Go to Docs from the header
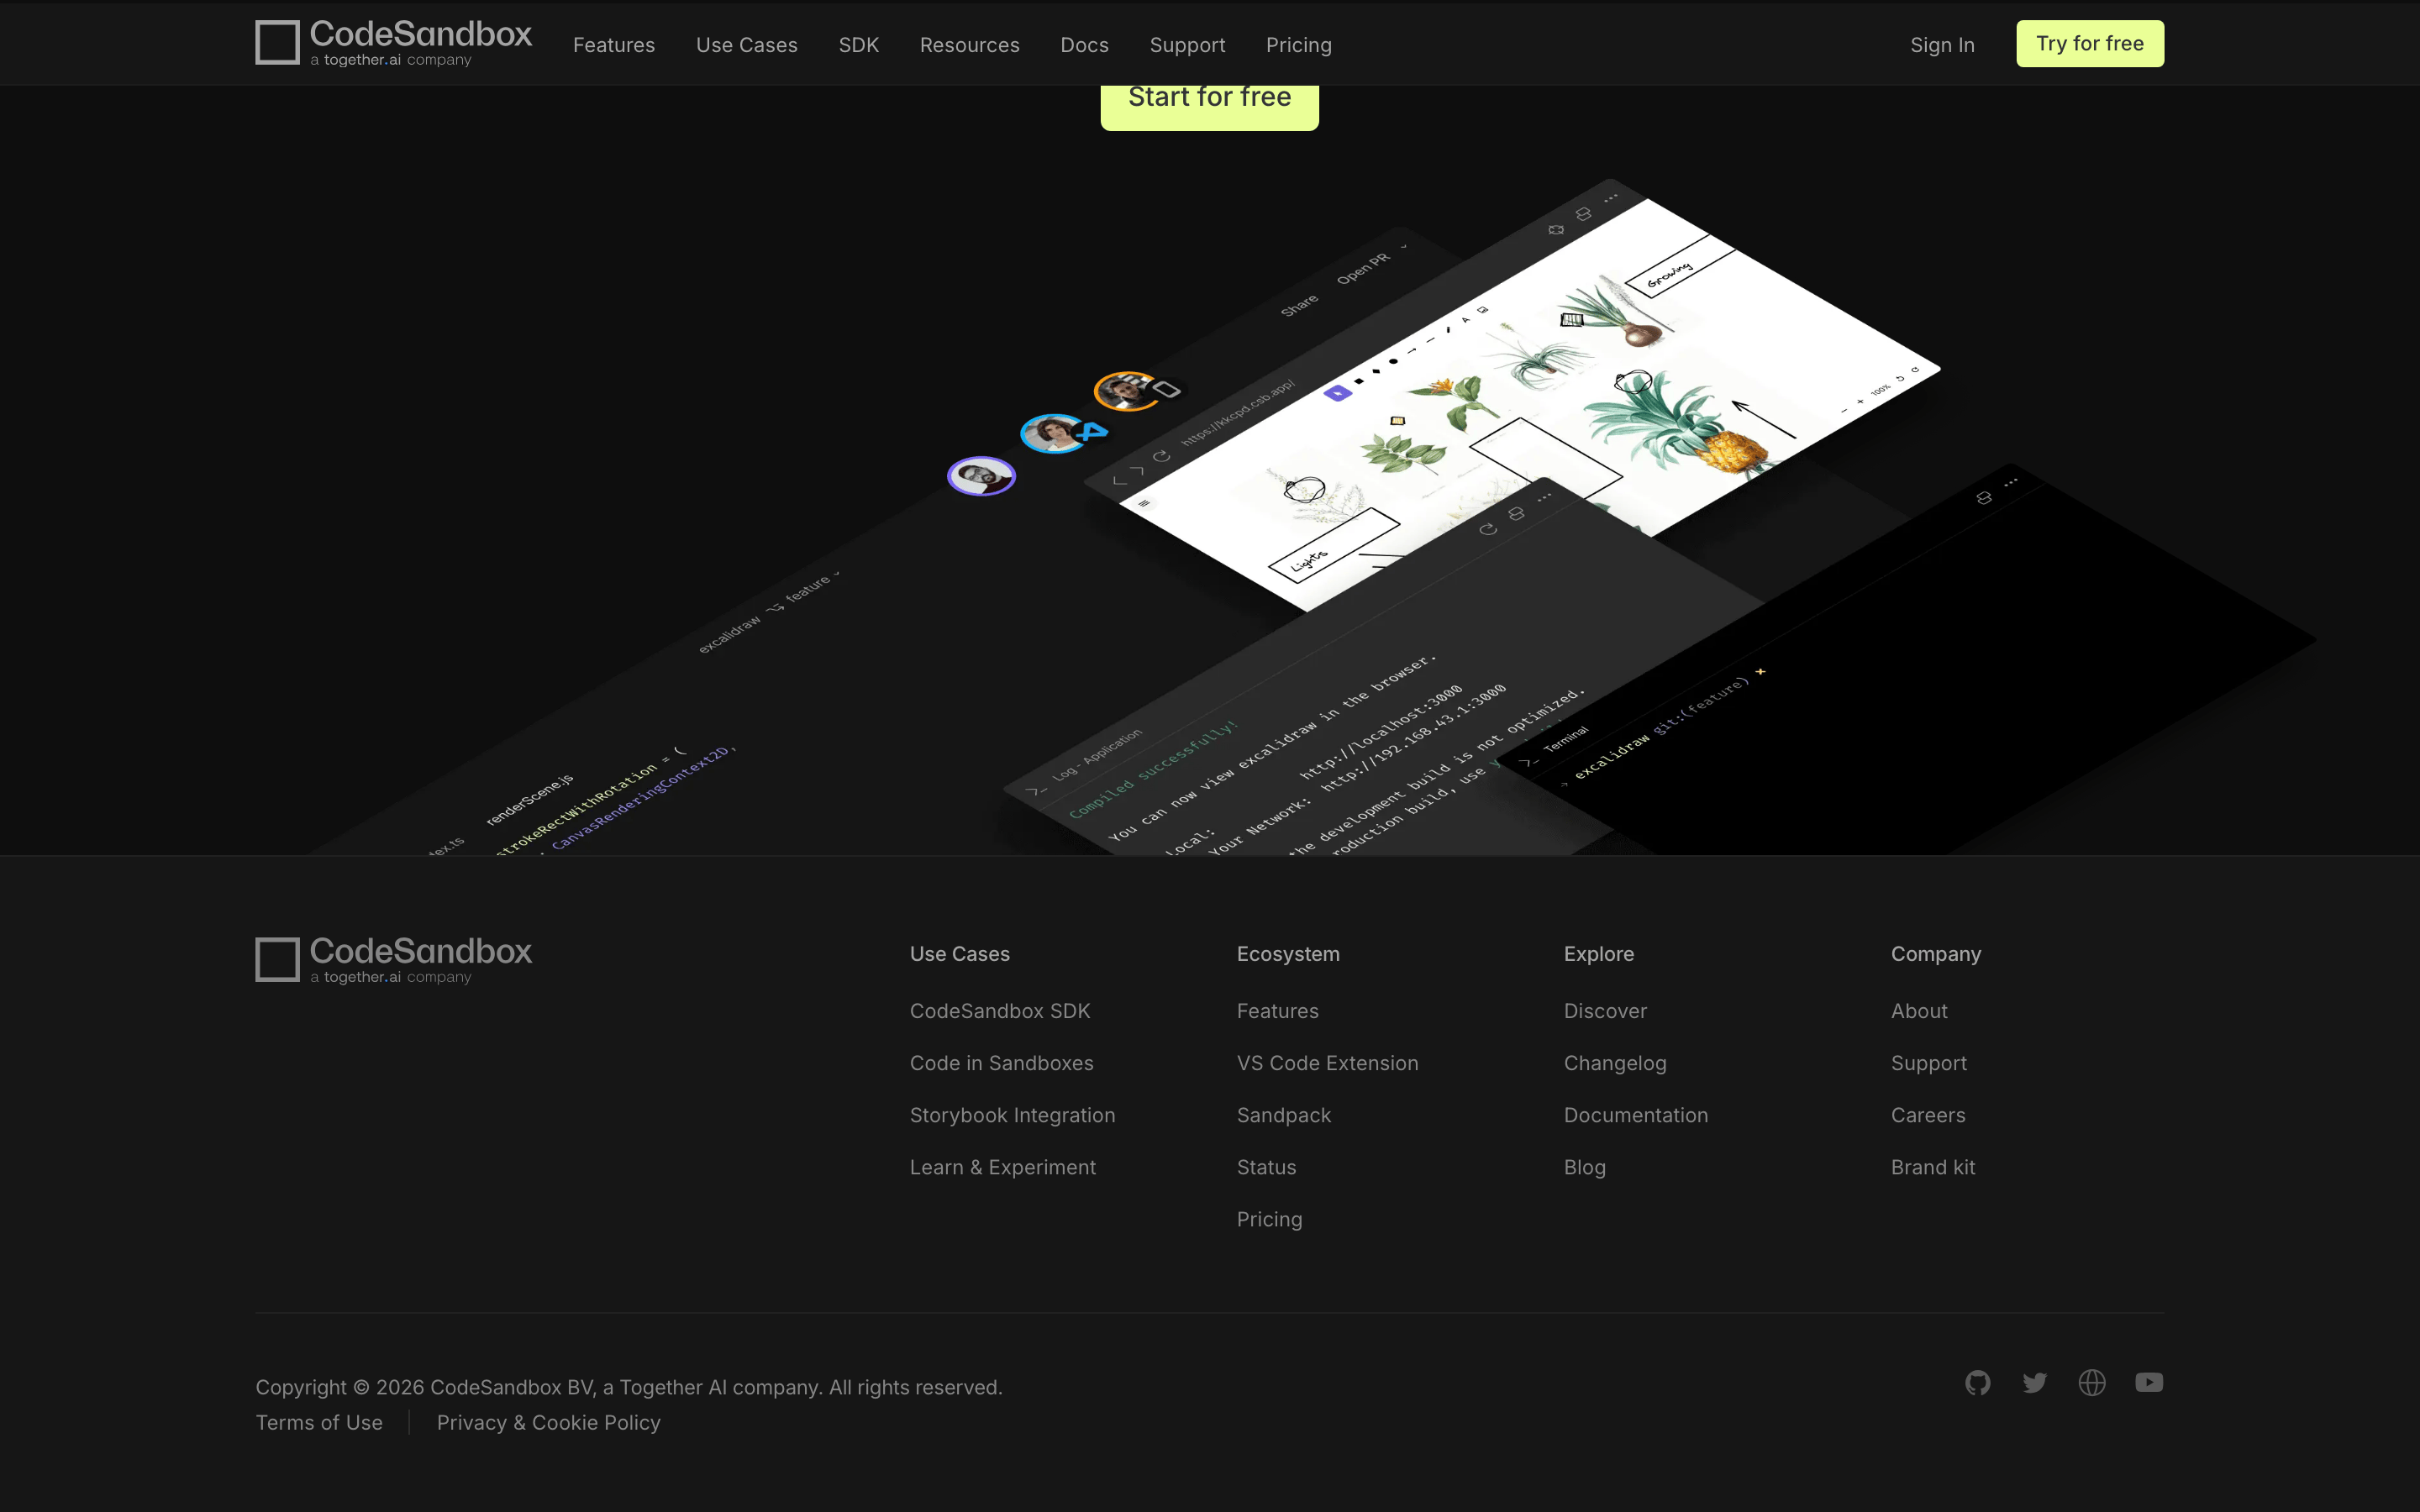 pyautogui.click(x=1084, y=45)
